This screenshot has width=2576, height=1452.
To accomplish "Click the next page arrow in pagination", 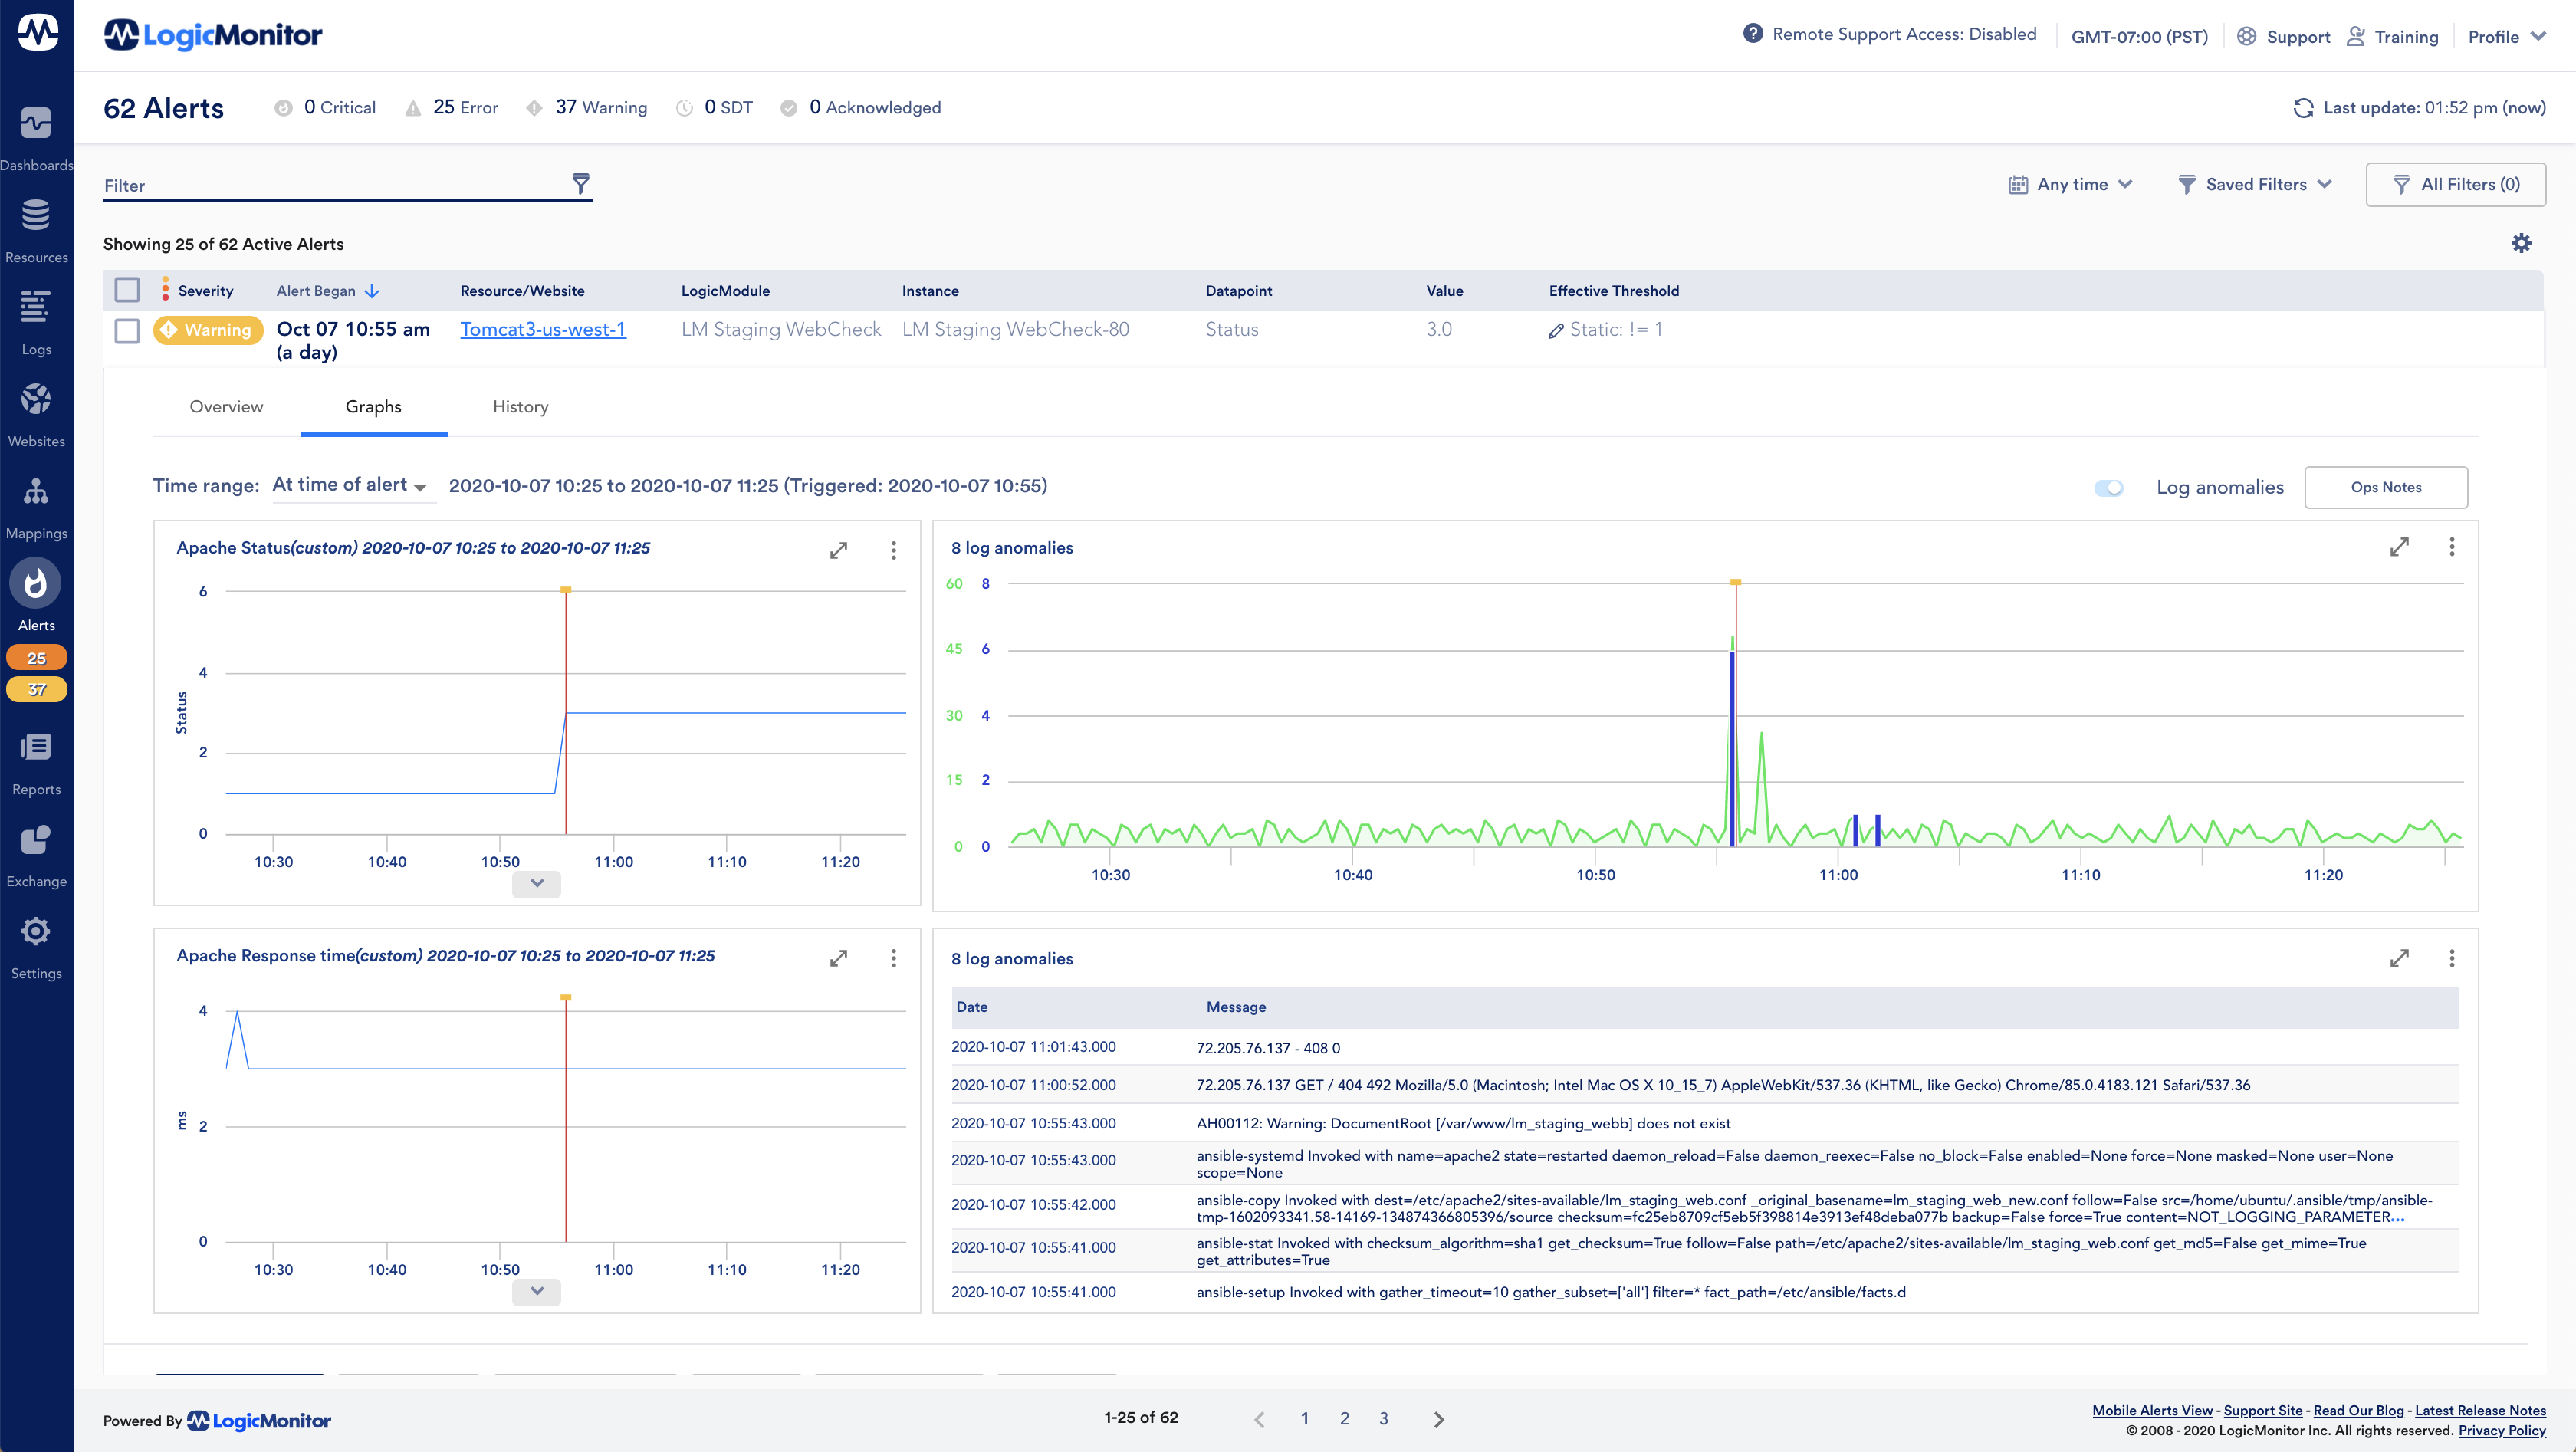I will point(1438,1419).
